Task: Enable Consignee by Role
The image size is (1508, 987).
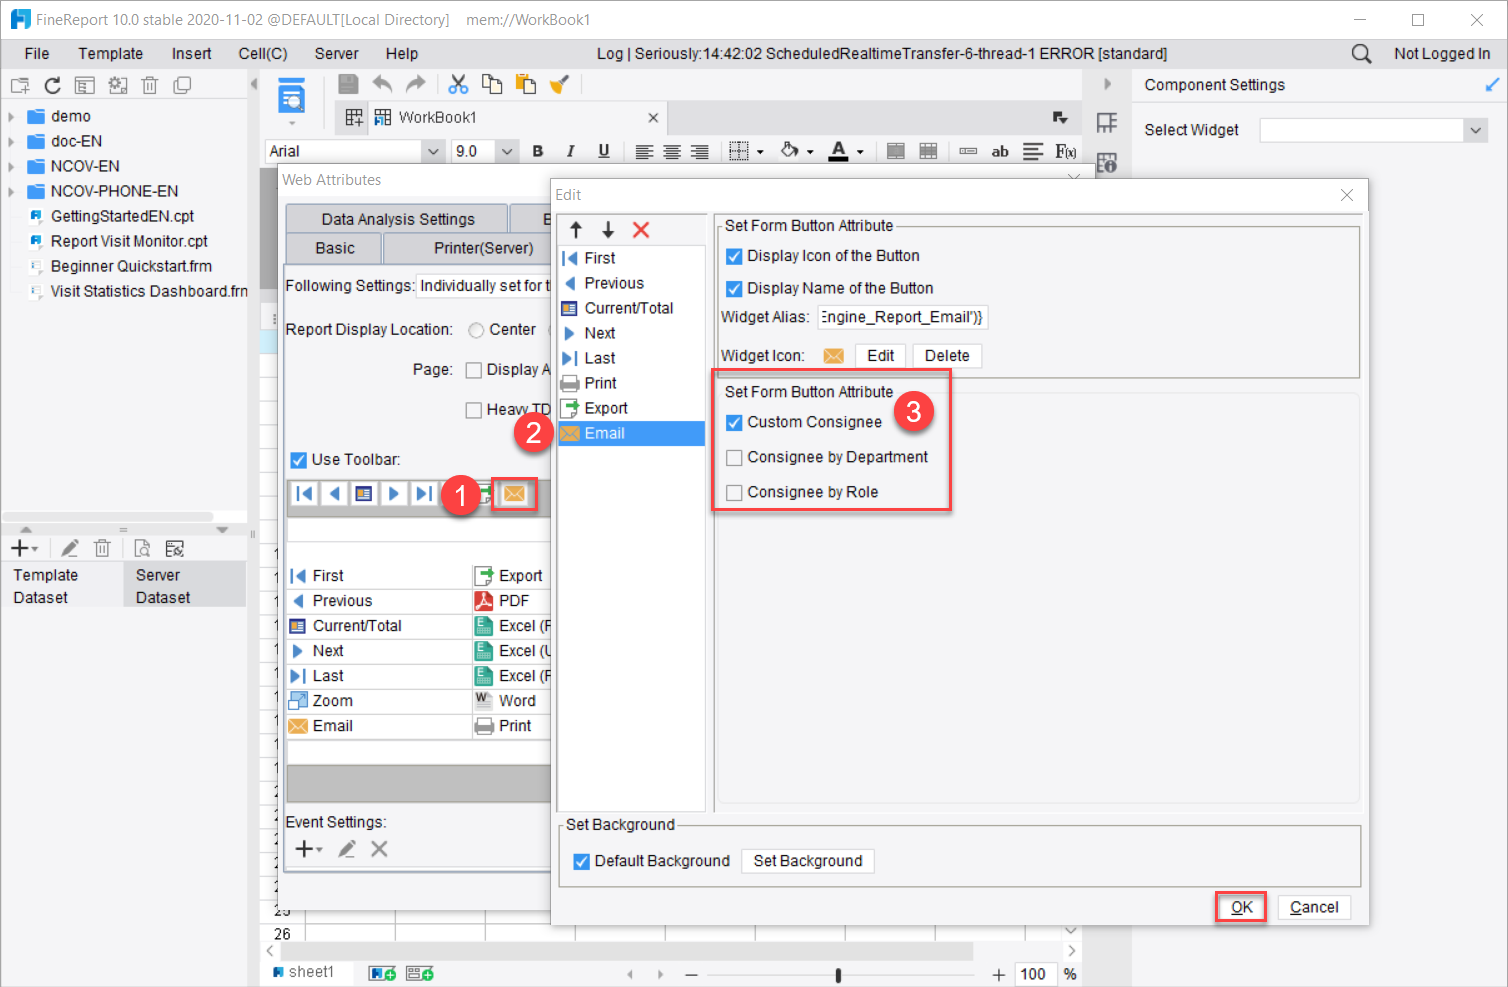Action: (734, 493)
